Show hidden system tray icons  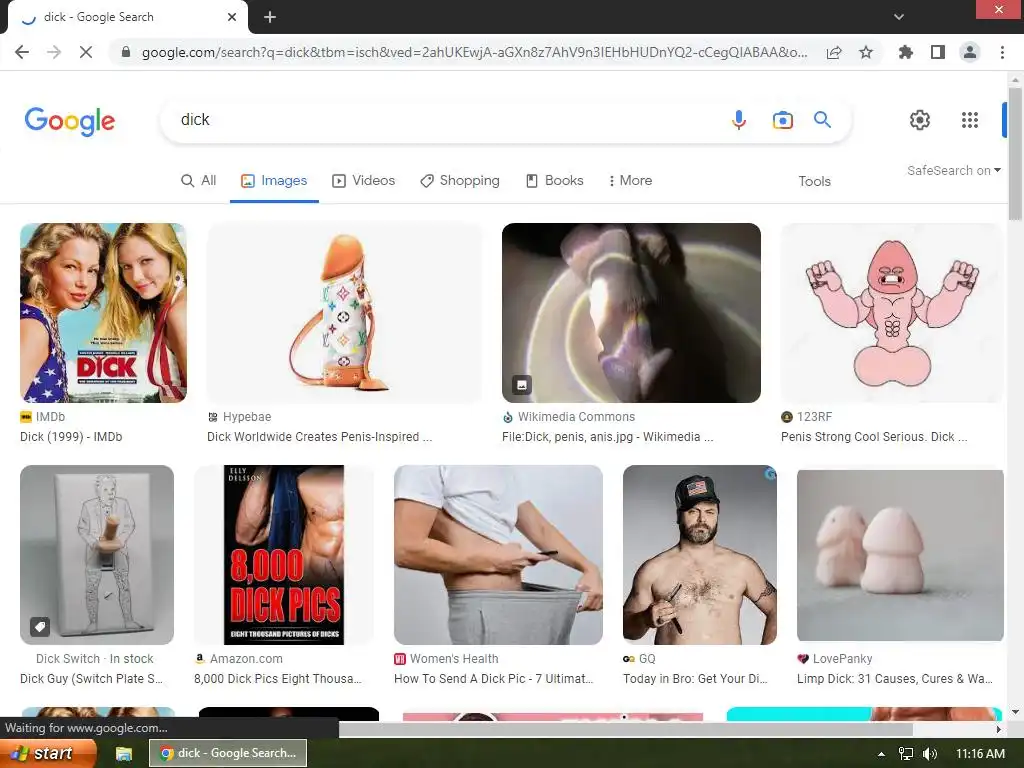click(x=881, y=754)
